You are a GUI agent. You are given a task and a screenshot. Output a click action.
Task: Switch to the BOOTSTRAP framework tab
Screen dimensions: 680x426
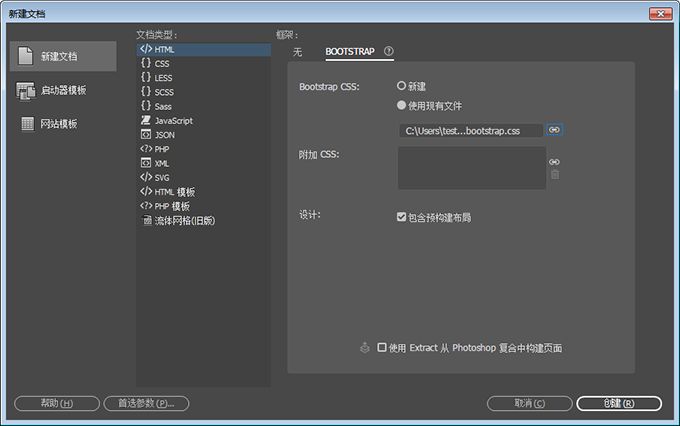[350, 52]
